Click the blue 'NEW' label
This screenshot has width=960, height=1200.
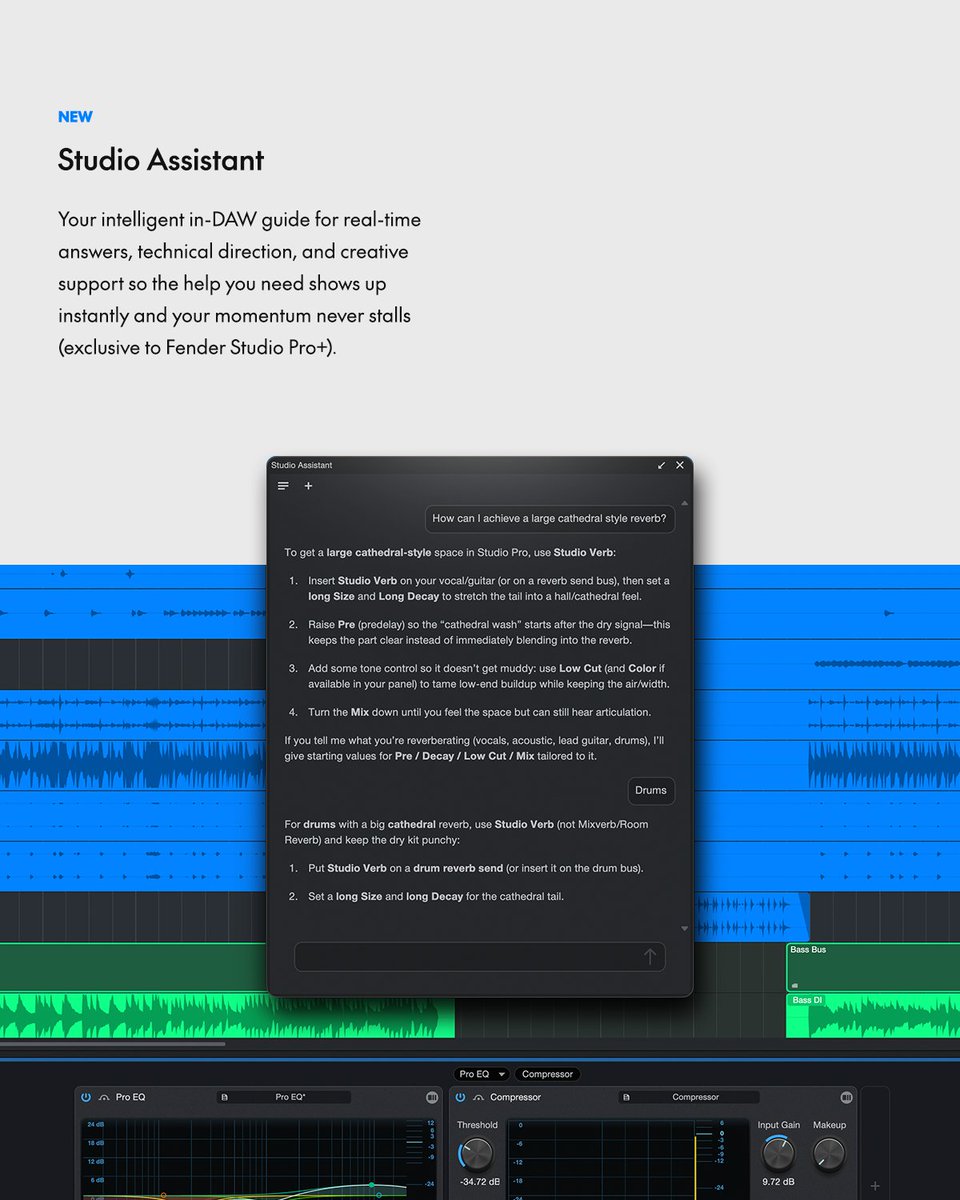coord(75,117)
